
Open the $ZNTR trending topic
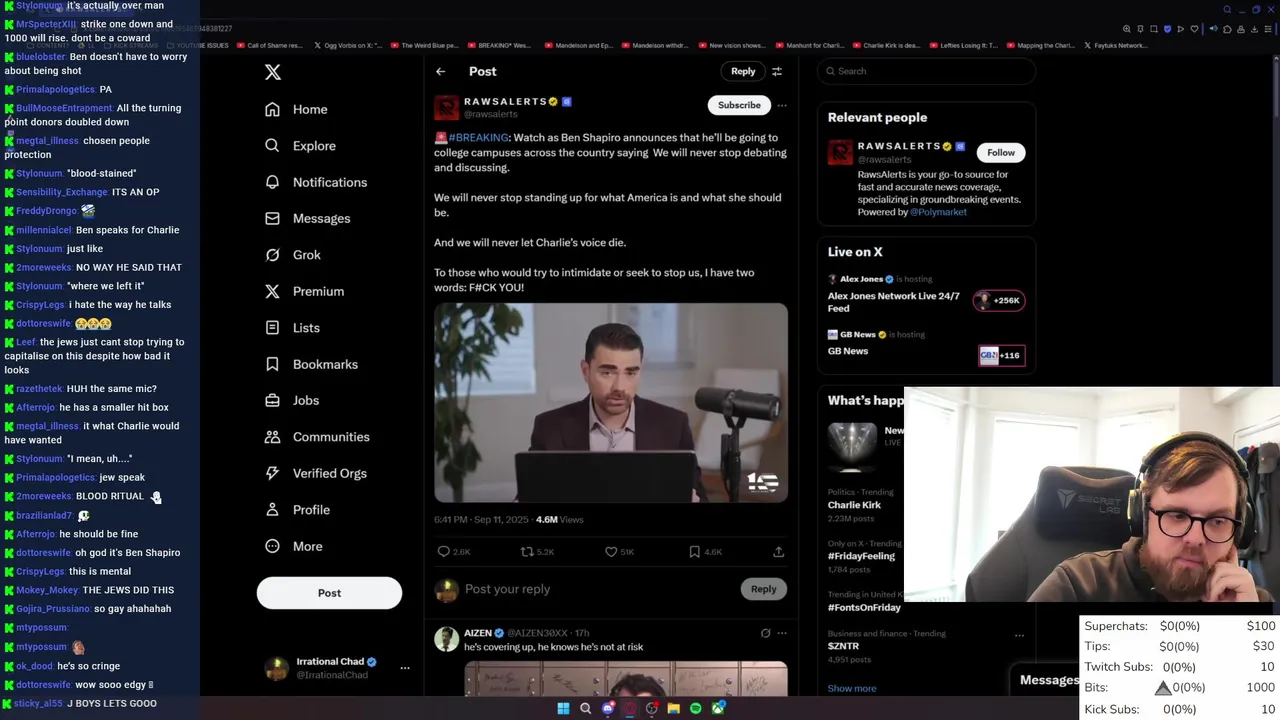pos(843,646)
